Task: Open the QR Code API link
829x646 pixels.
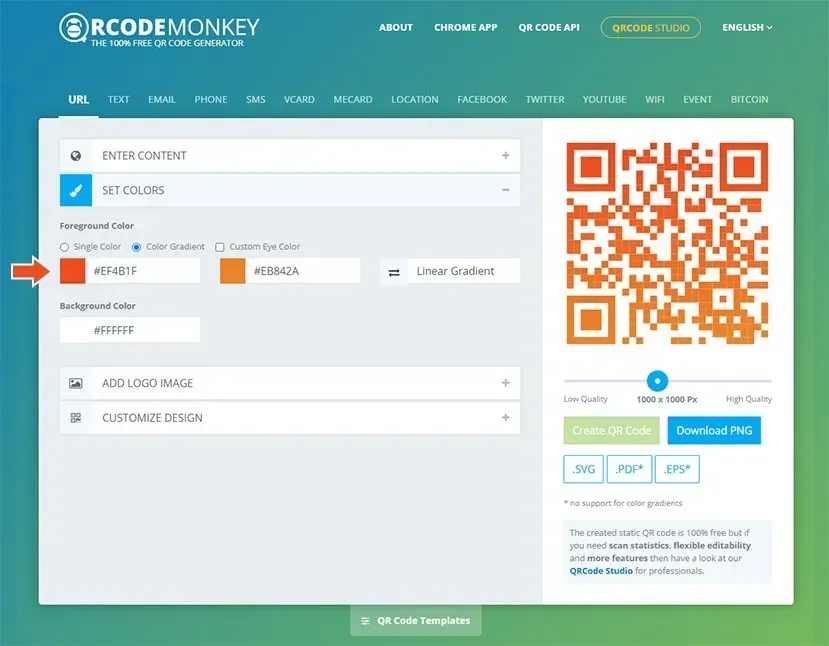Action: 549,27
